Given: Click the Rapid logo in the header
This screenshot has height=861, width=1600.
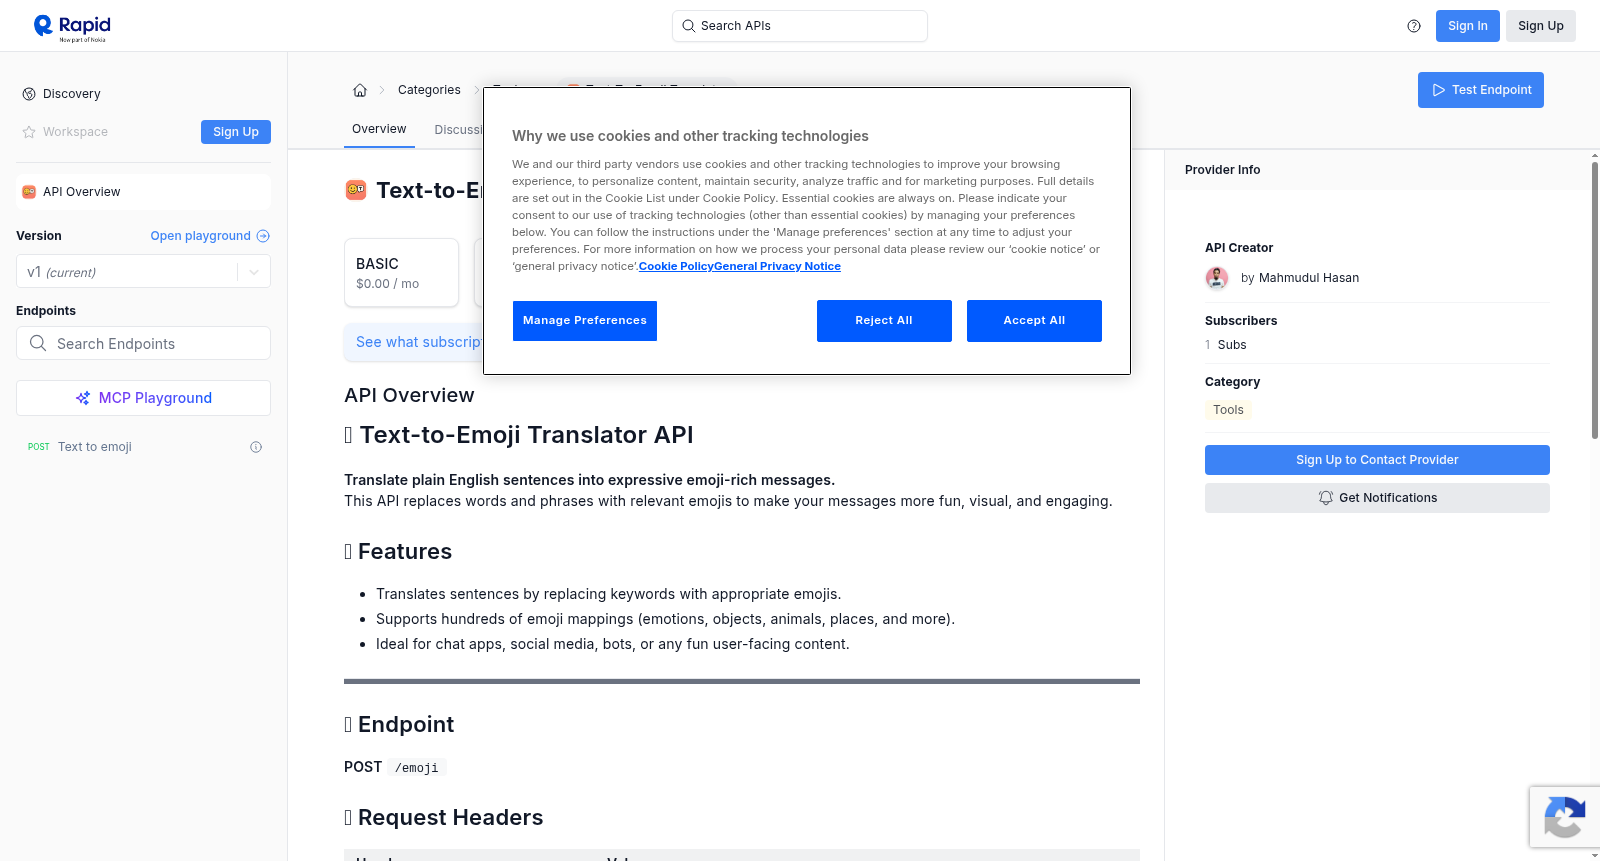Looking at the screenshot, I should point(72,27).
